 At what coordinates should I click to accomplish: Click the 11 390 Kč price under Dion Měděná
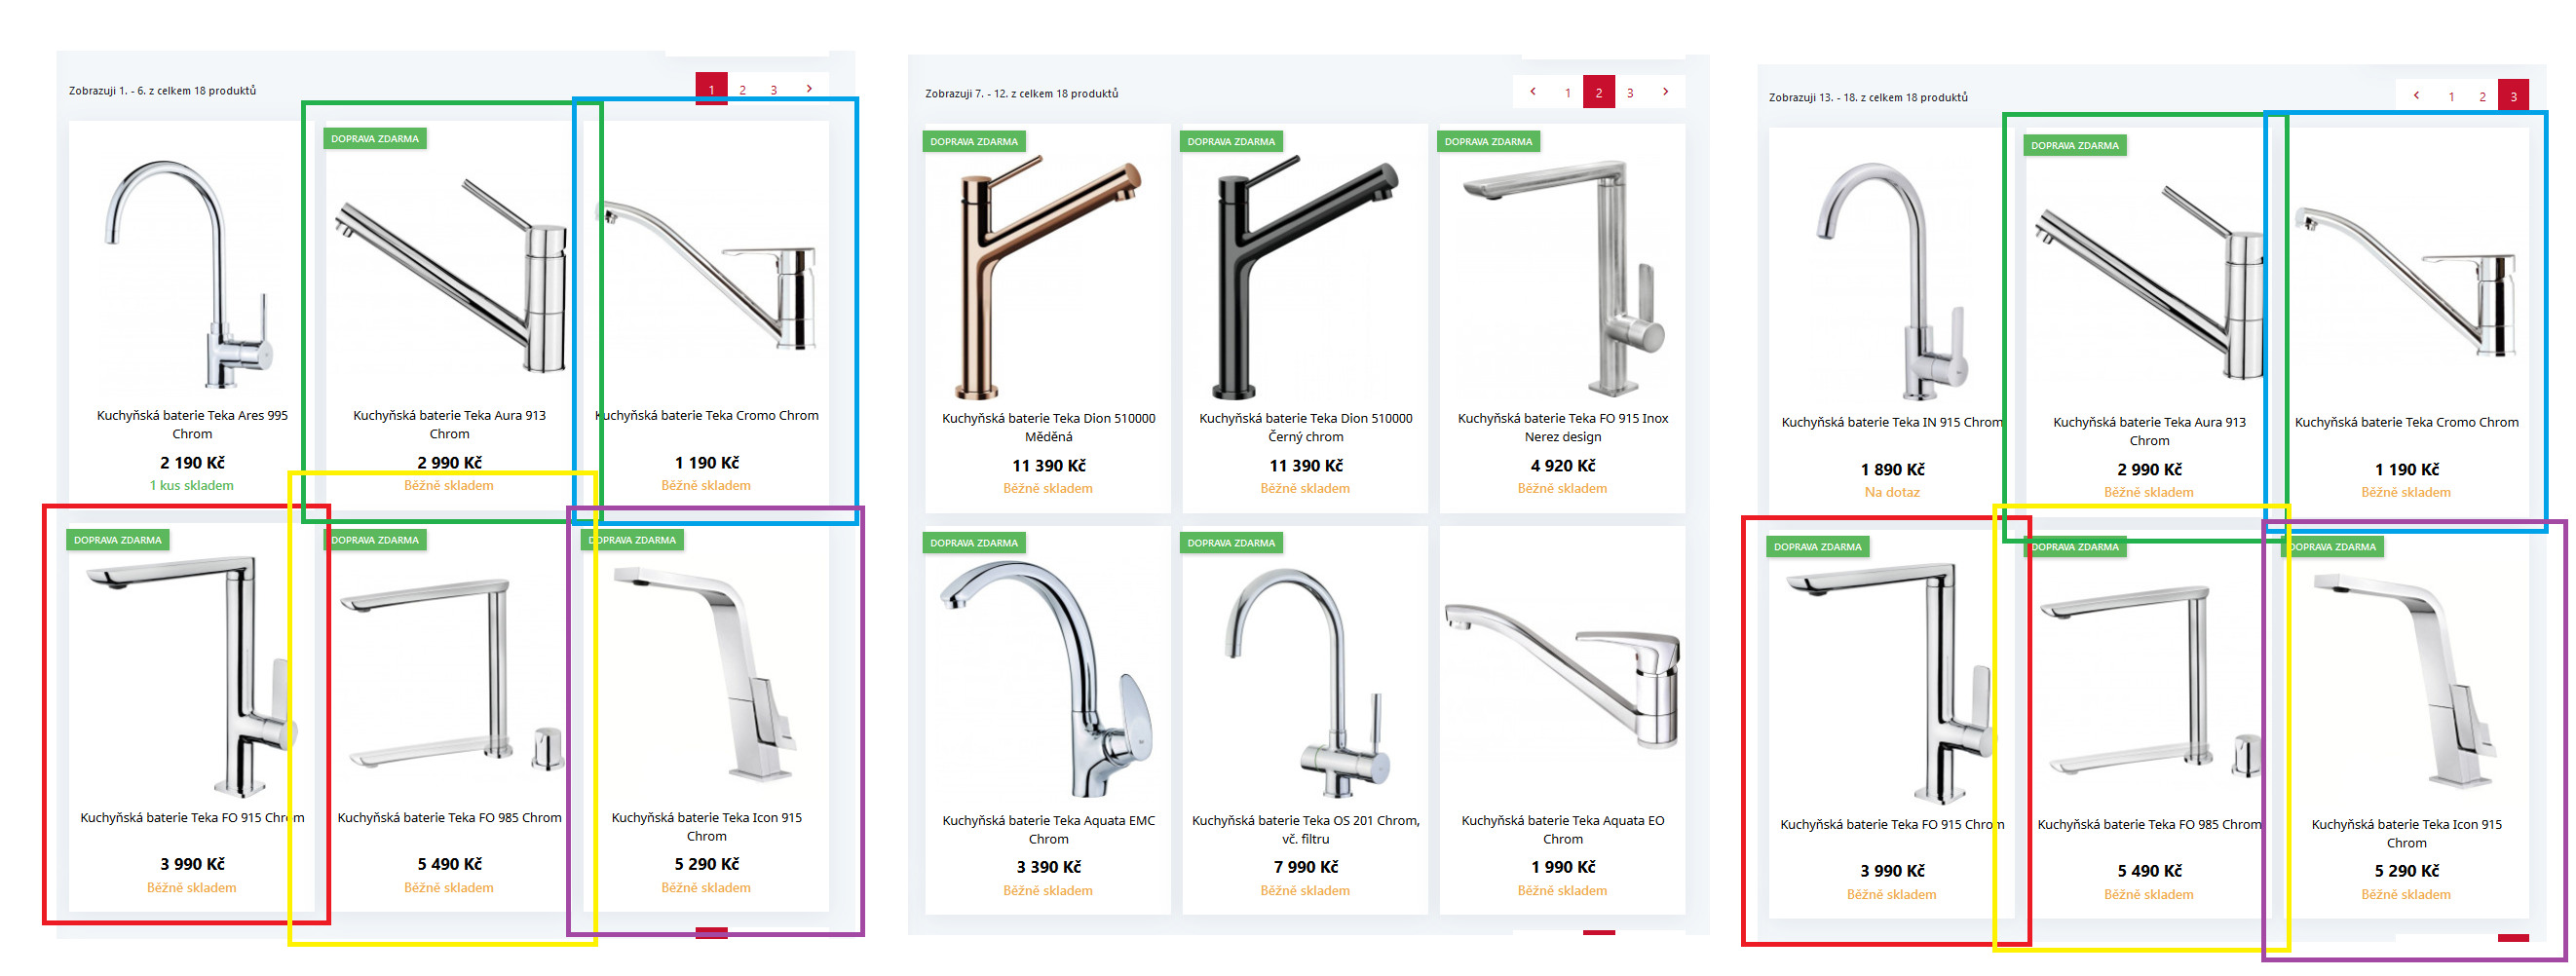pyautogui.click(x=1048, y=466)
